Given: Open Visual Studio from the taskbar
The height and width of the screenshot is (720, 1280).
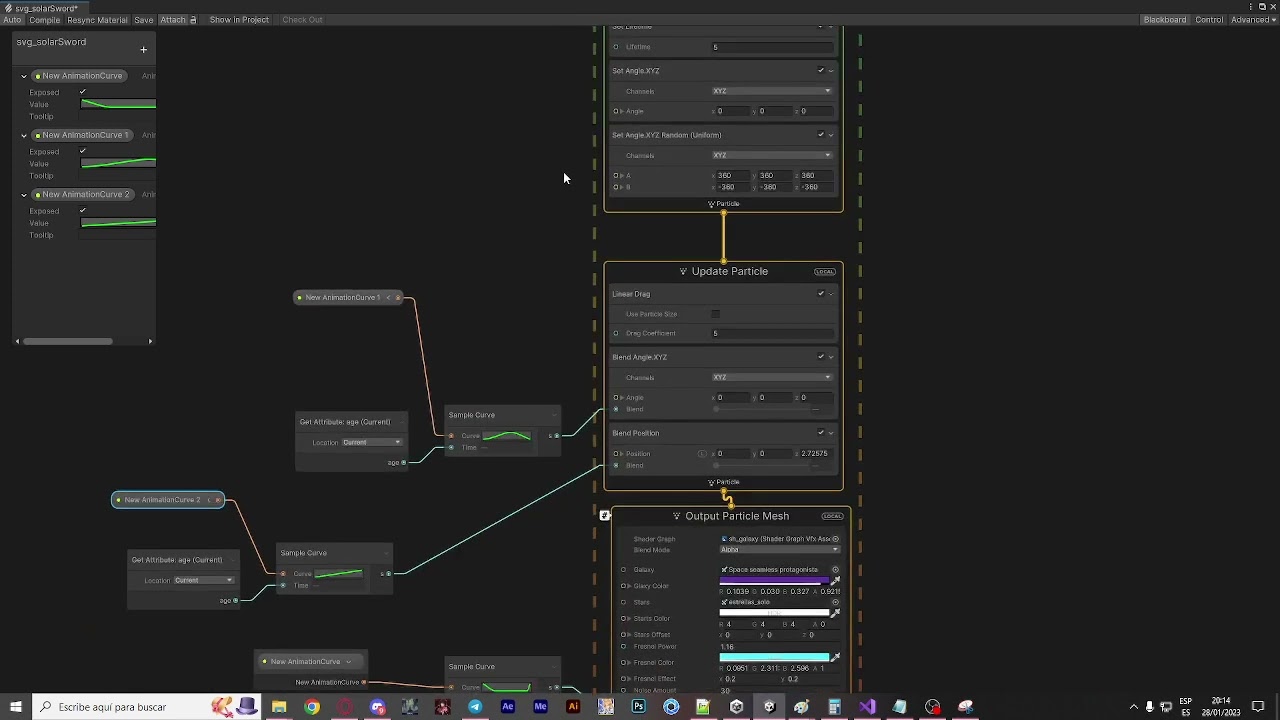Looking at the screenshot, I should click(x=867, y=707).
